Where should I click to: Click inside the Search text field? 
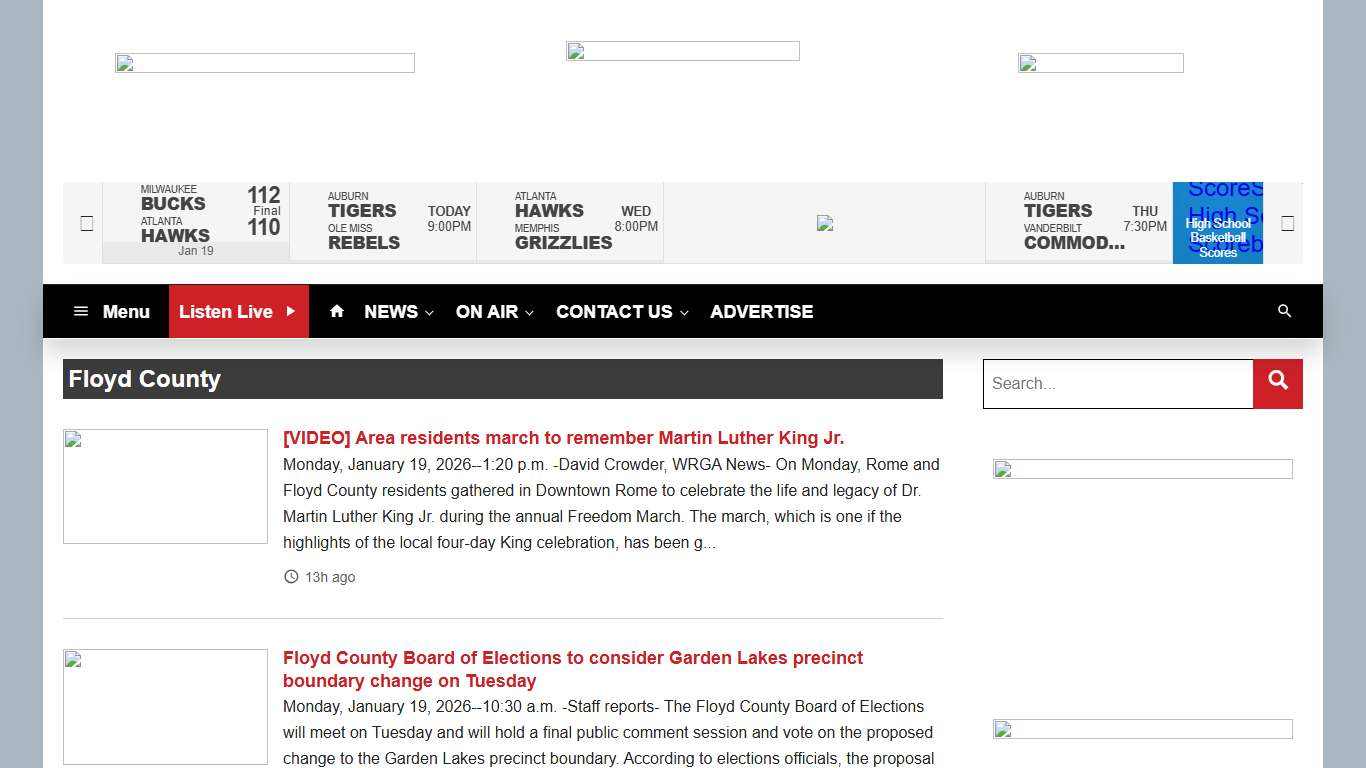click(x=1117, y=384)
